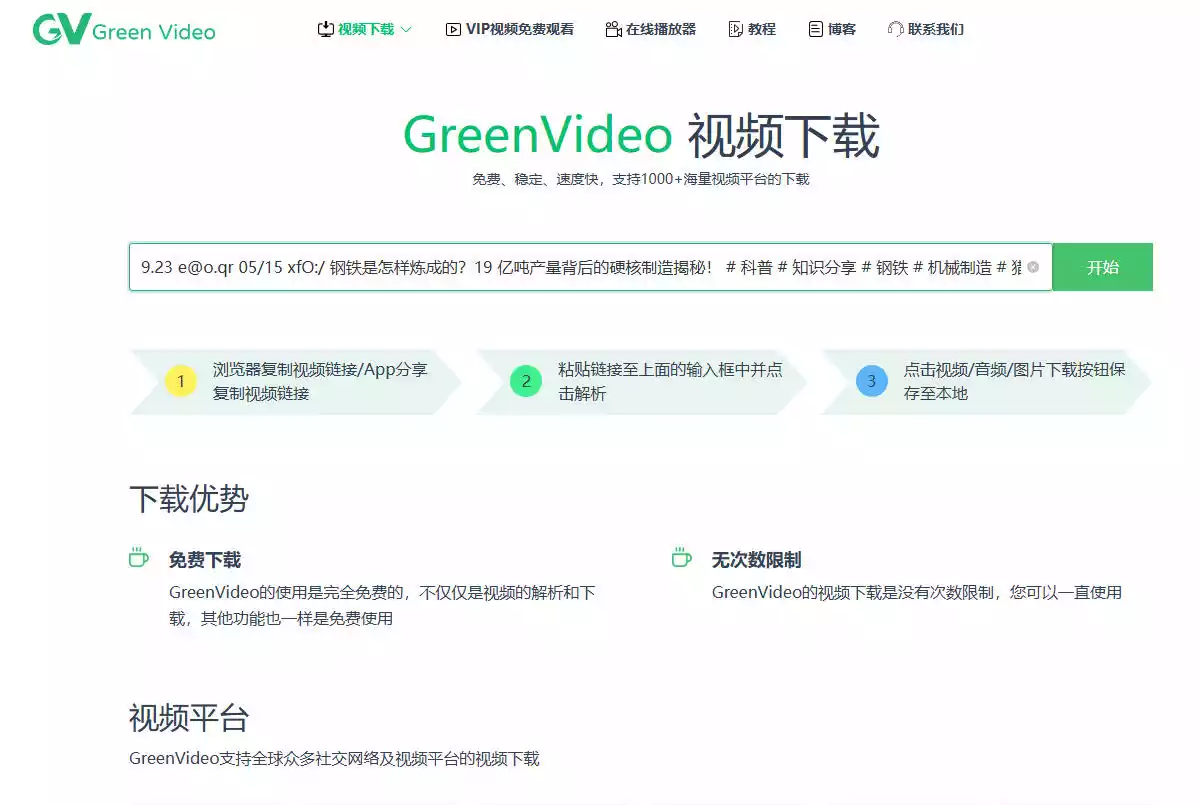Click step text 点击视频/音频/图片下载按钮保存至本地
The height and width of the screenshot is (805, 1200).
click(x=1014, y=381)
